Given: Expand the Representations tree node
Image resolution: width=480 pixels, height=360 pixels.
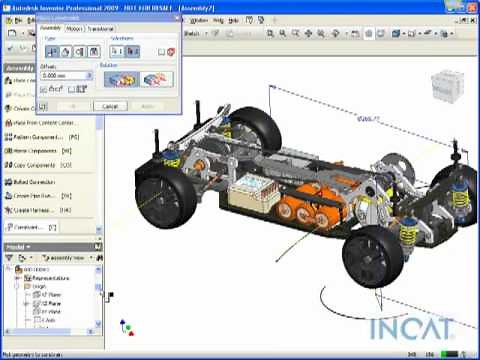Looking at the screenshot, I should coord(17,278).
